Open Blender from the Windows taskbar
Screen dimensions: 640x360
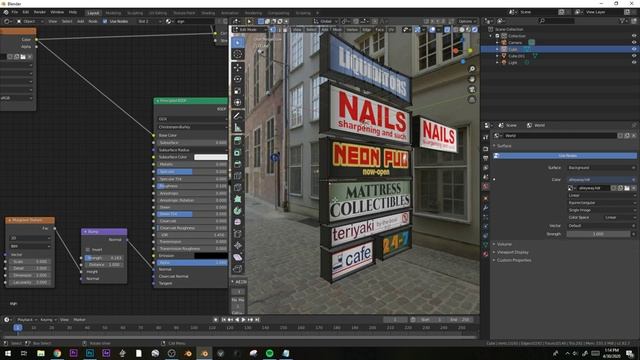tap(204, 353)
